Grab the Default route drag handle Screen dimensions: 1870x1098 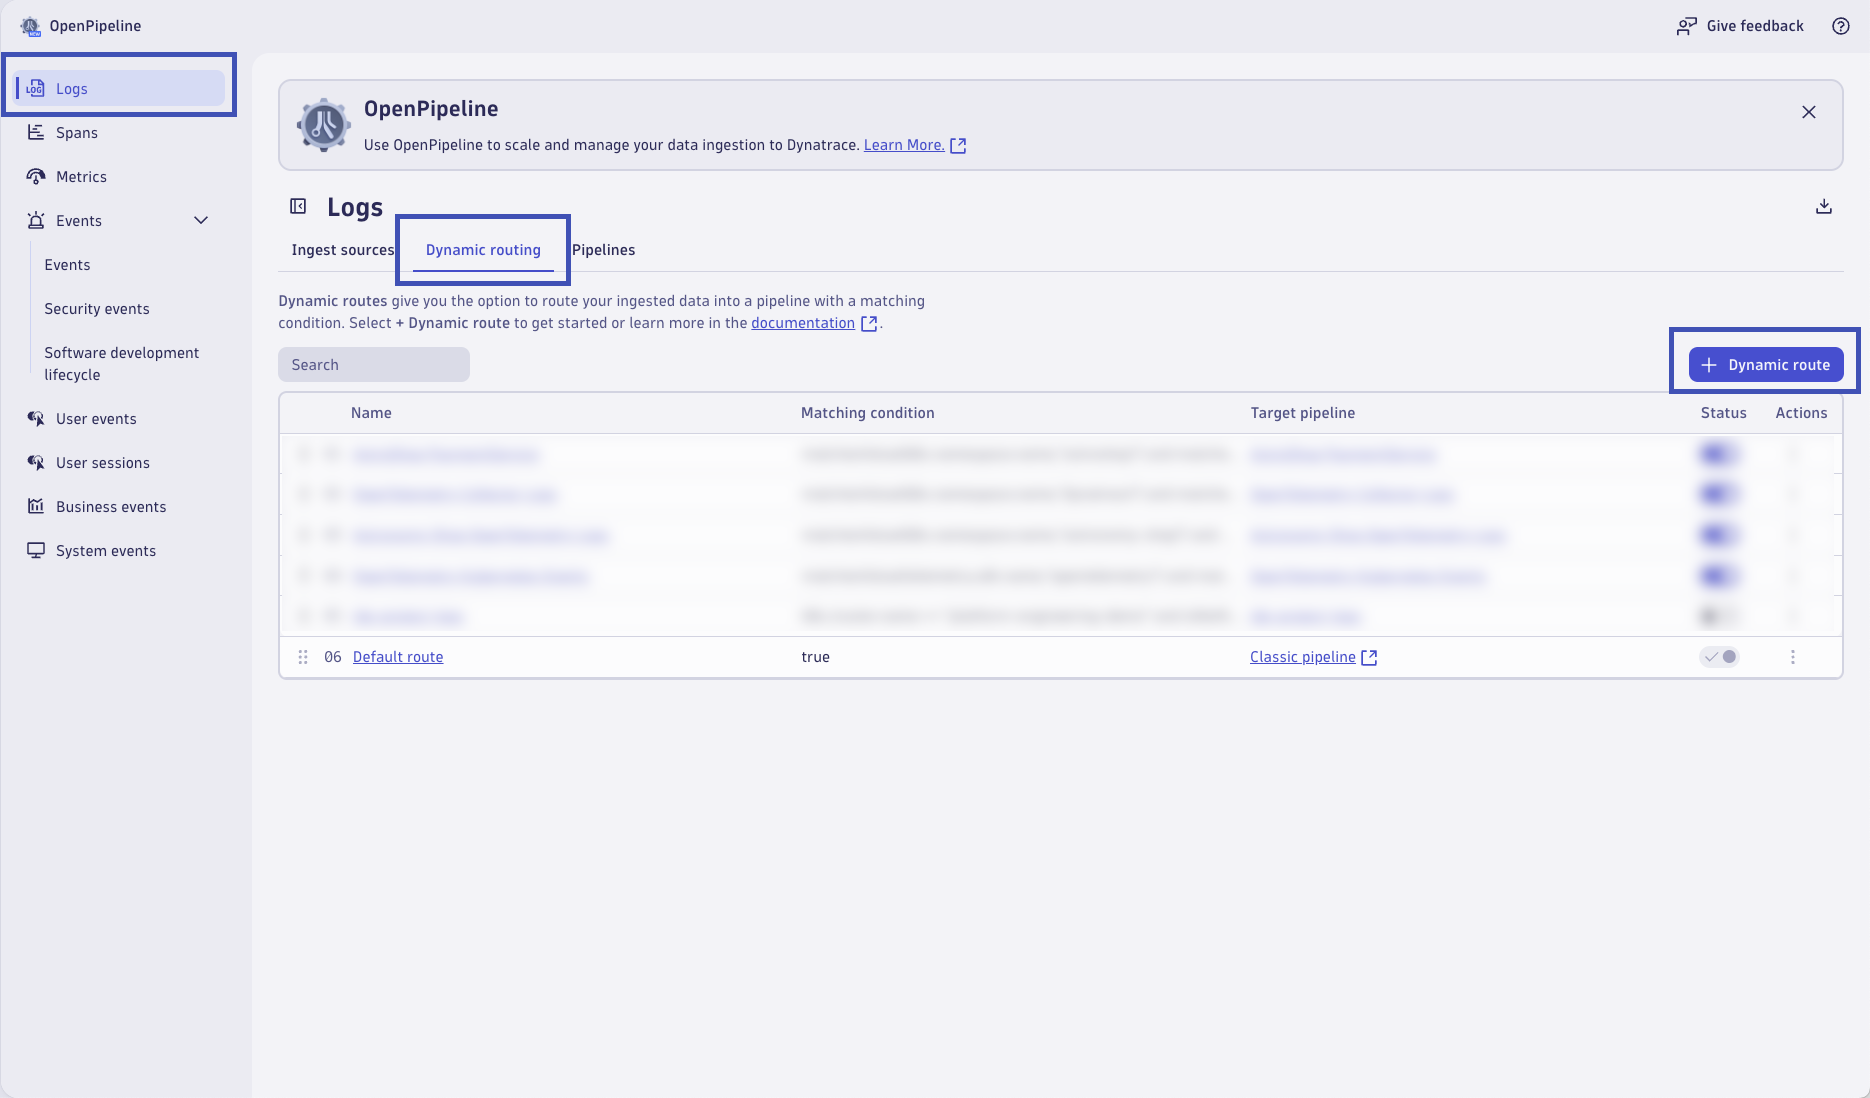(303, 657)
